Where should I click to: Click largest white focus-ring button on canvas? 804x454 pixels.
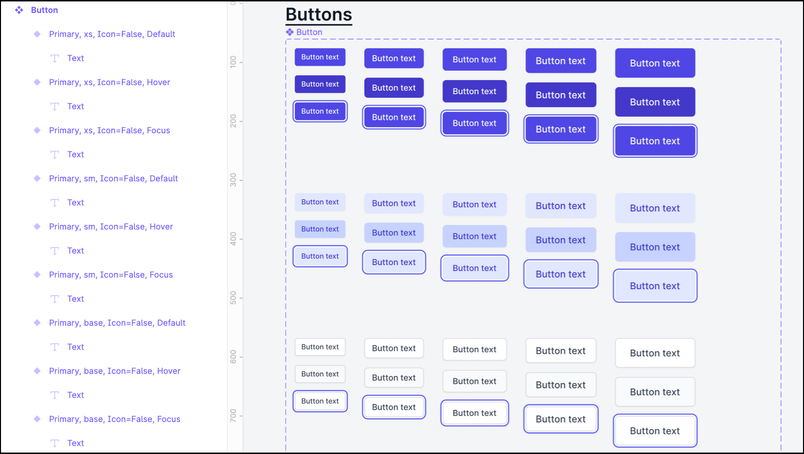tap(655, 431)
